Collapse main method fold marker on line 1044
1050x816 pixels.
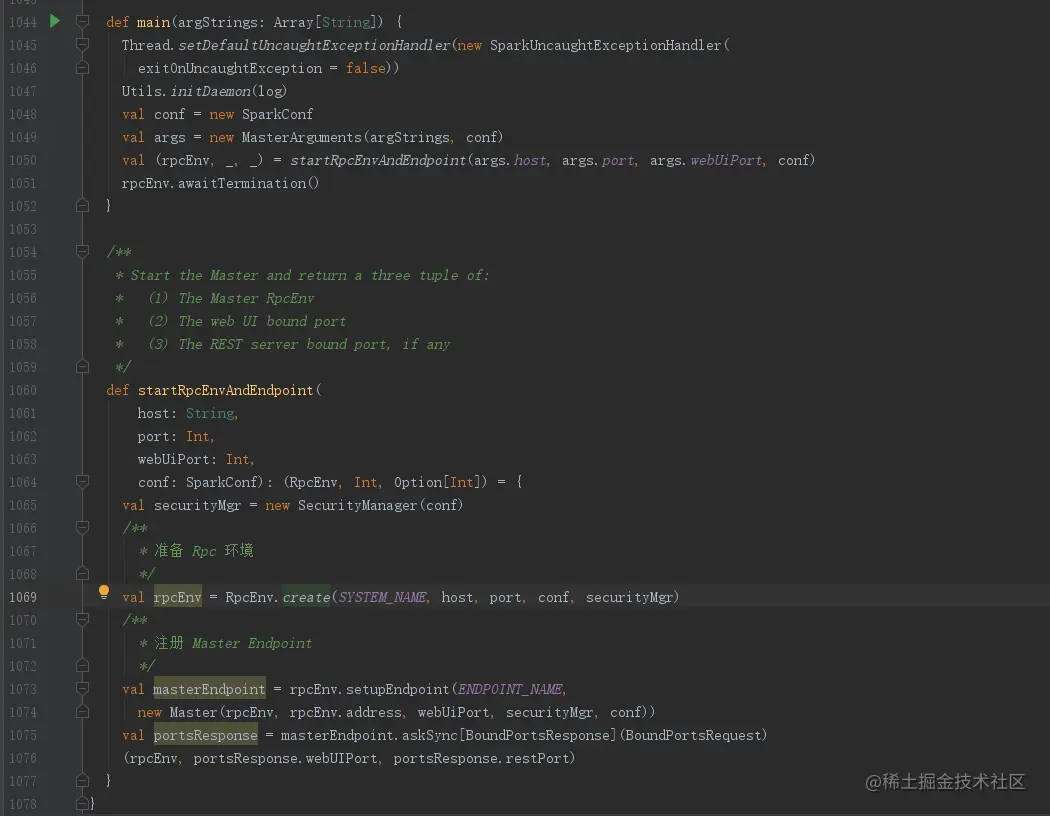point(82,22)
